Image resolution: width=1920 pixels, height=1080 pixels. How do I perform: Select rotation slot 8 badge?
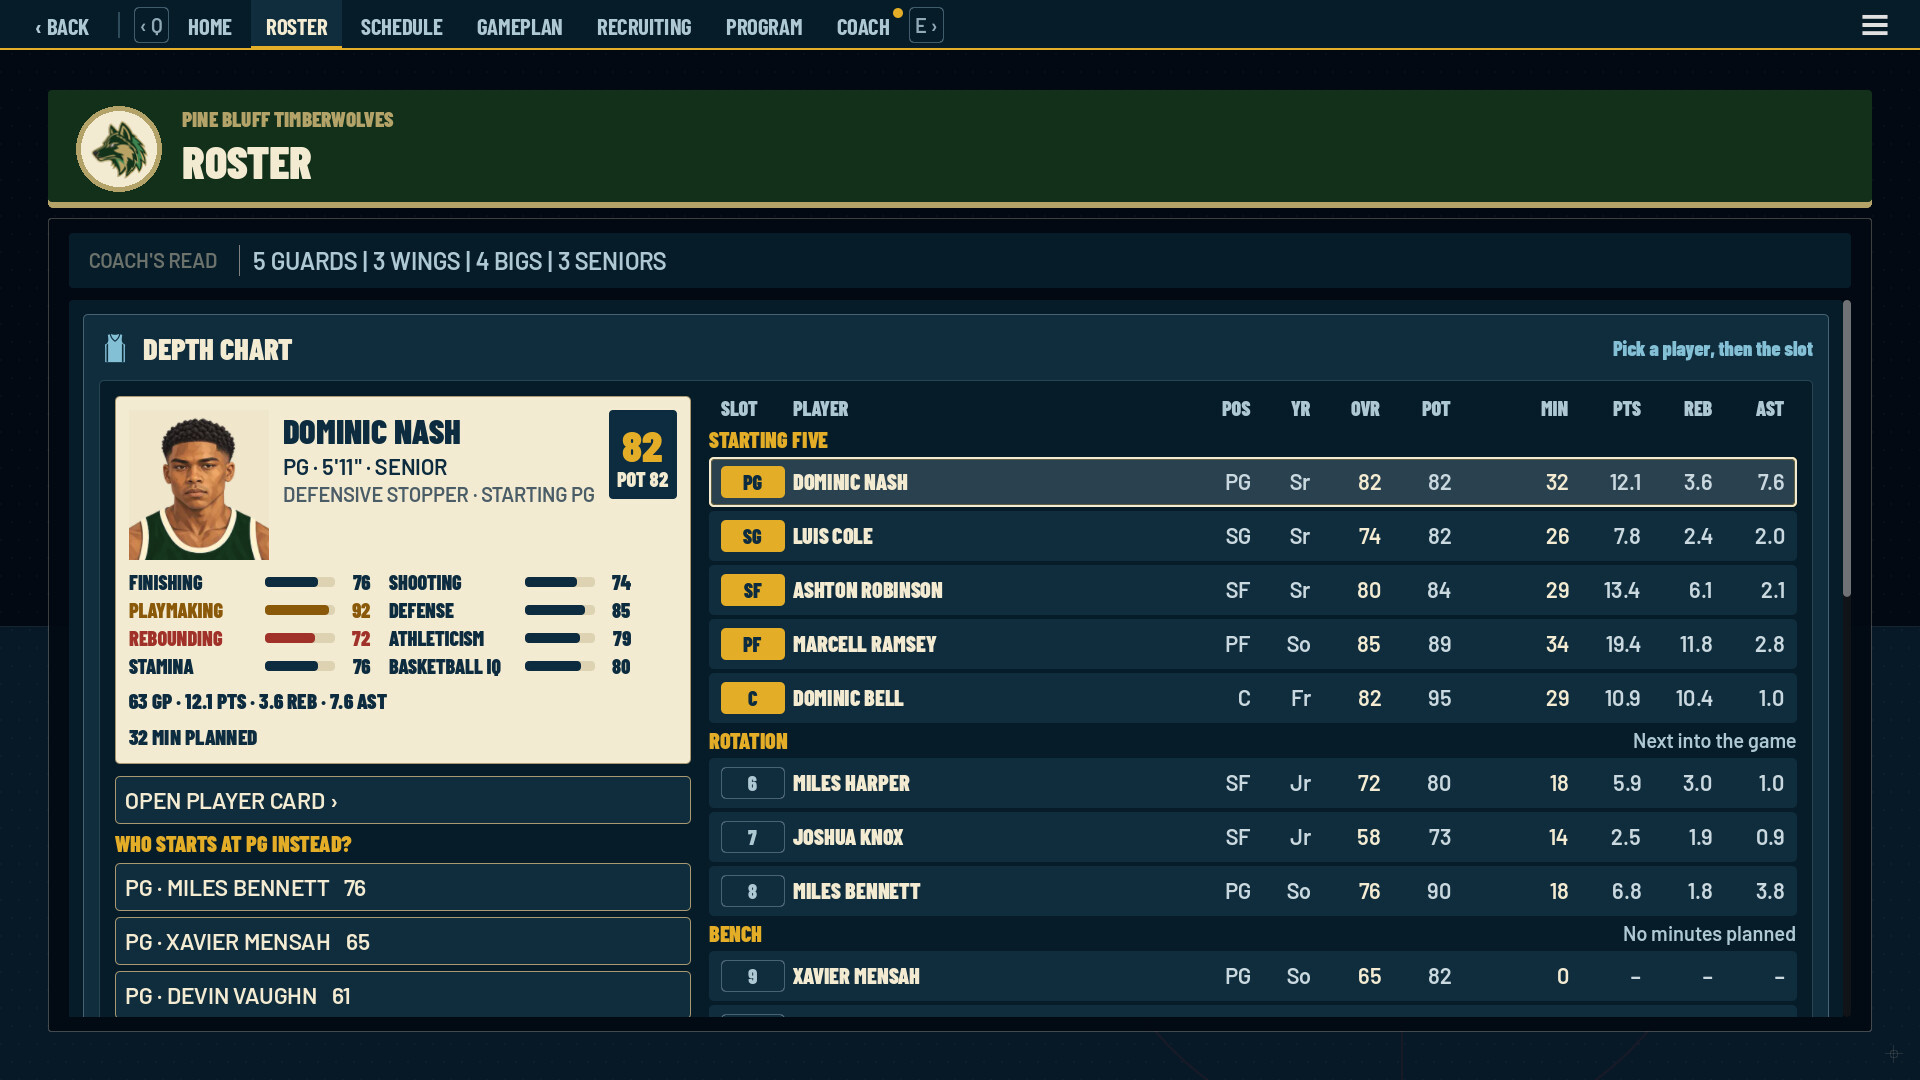tap(752, 892)
